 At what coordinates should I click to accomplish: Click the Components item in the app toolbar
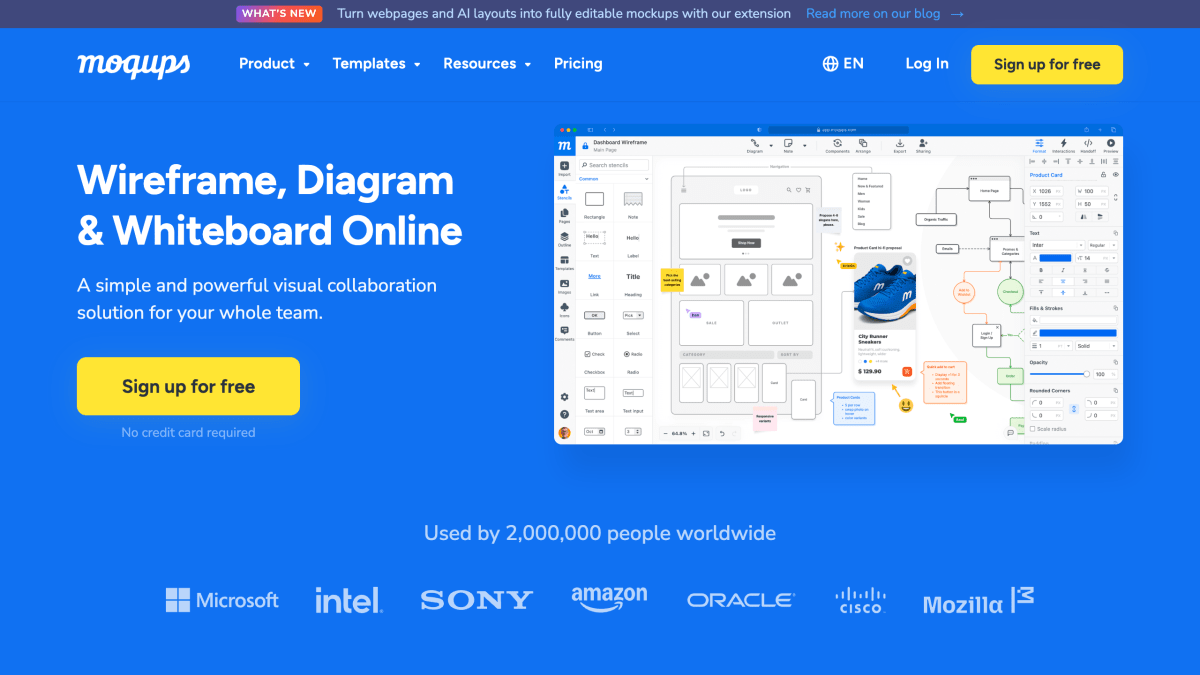pos(837,146)
